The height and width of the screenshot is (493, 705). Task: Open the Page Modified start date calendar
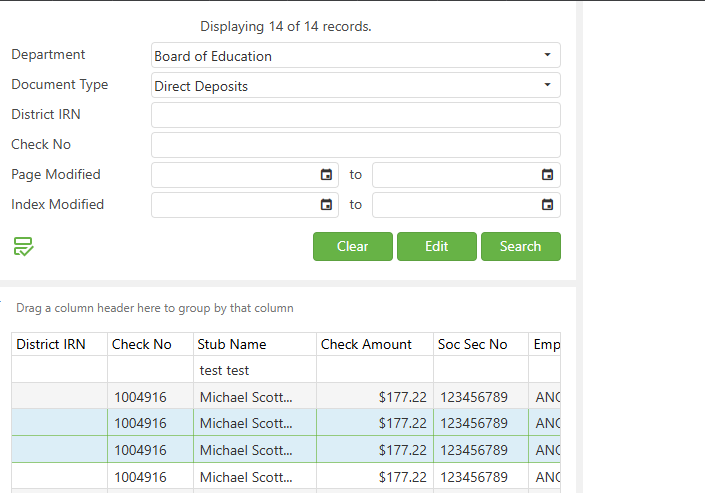(326, 175)
